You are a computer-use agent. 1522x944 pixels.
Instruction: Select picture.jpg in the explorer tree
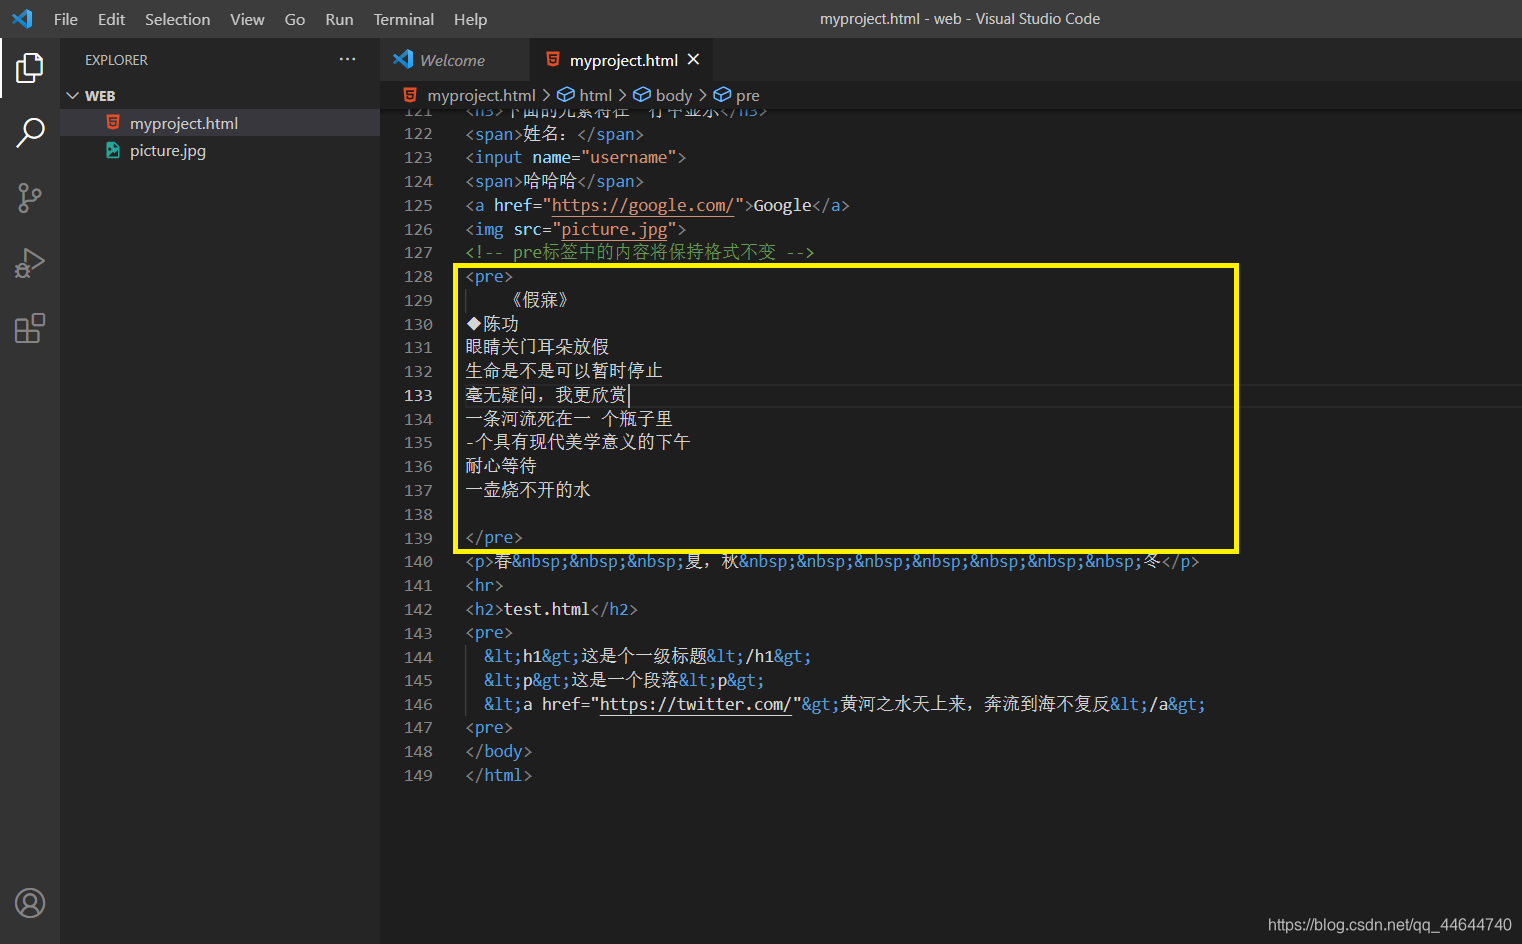click(168, 150)
